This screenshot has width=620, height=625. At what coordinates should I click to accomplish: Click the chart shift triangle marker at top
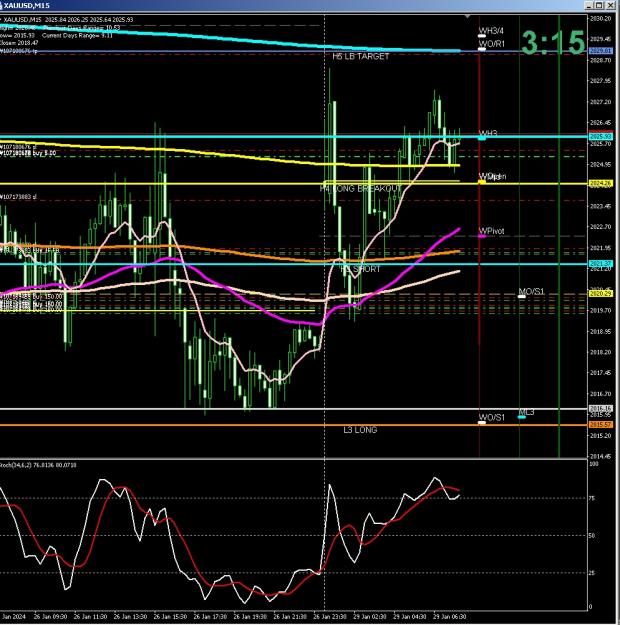[467, 16]
